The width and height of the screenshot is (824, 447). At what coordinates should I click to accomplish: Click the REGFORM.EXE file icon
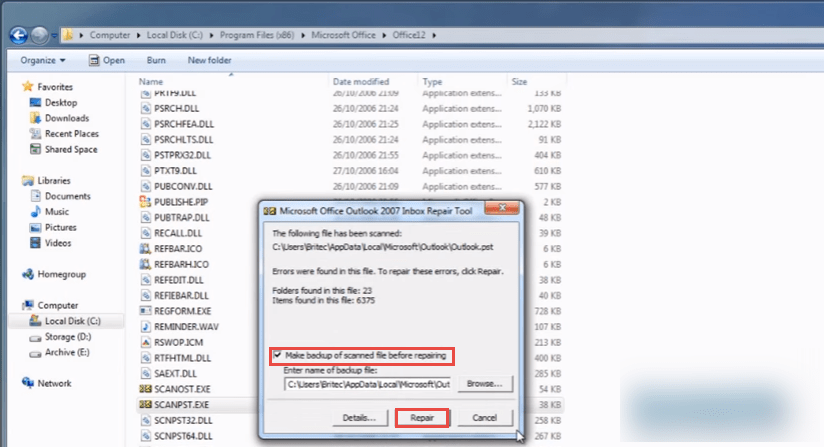pyautogui.click(x=145, y=311)
